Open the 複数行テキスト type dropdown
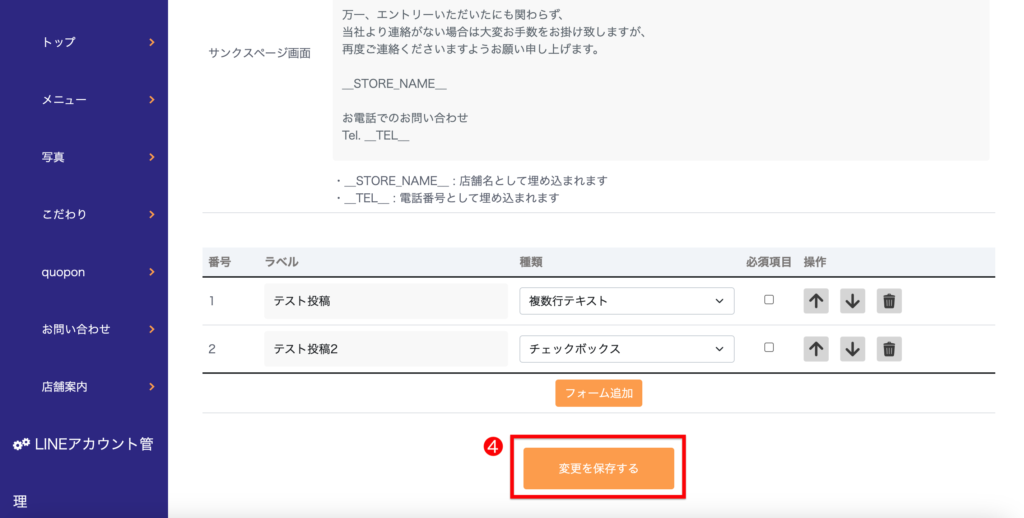The height and width of the screenshot is (518, 1024). (626, 301)
